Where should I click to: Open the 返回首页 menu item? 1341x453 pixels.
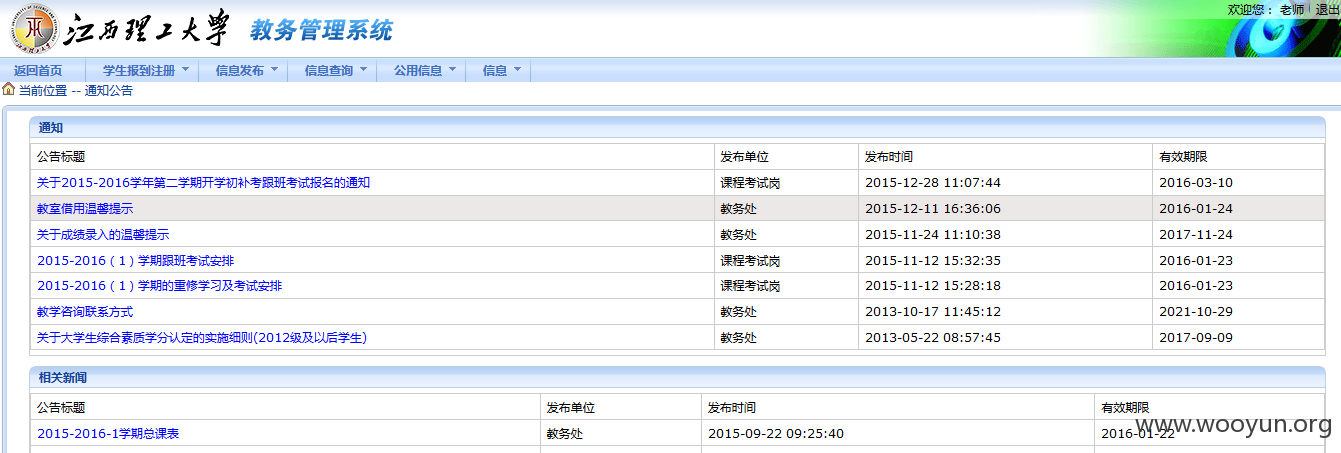[38, 71]
